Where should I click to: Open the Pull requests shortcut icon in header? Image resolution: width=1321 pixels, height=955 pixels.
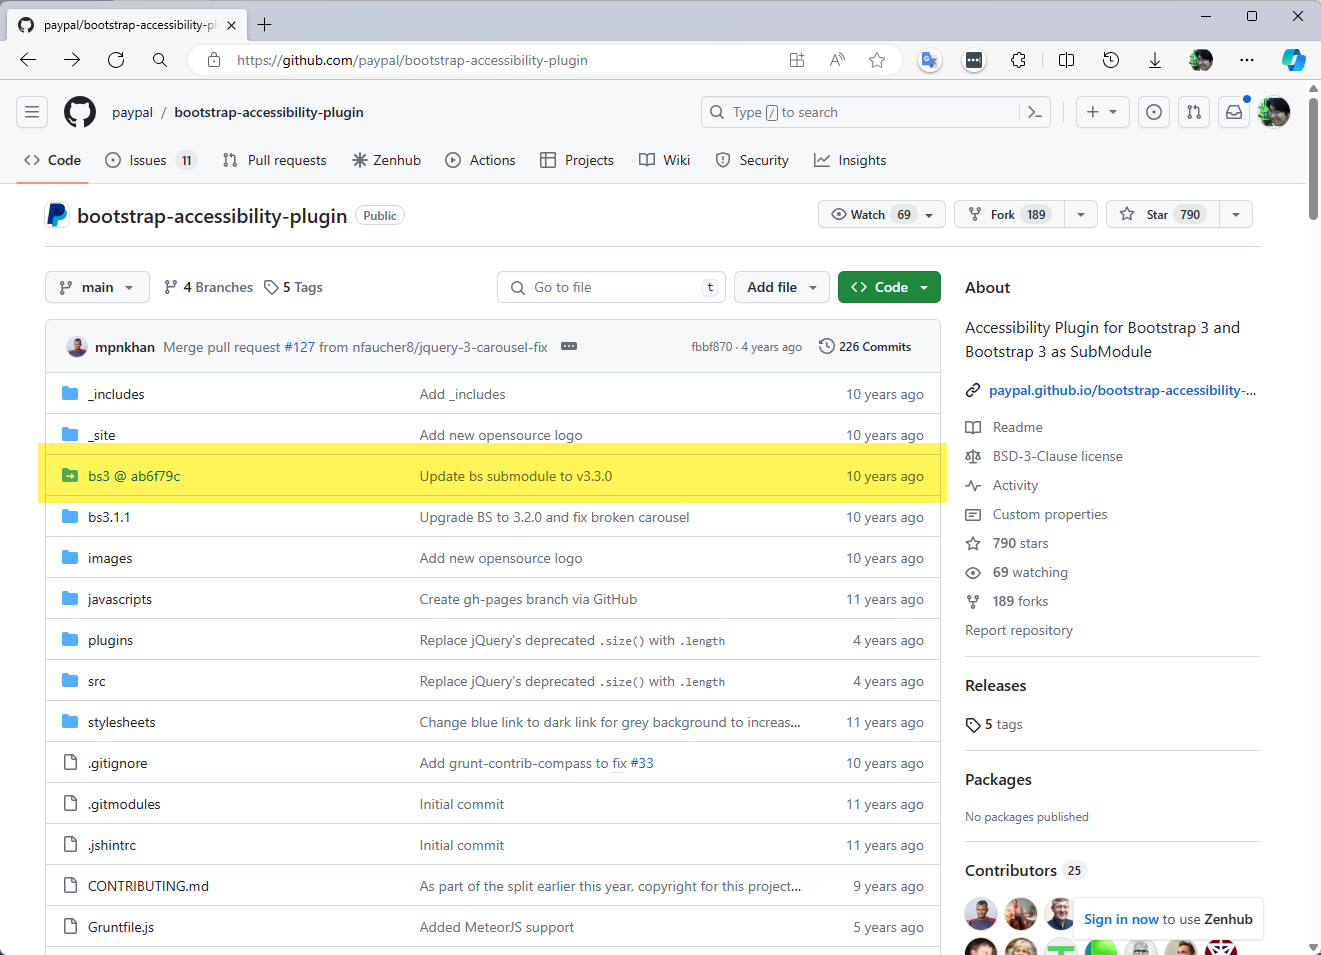(x=1194, y=112)
